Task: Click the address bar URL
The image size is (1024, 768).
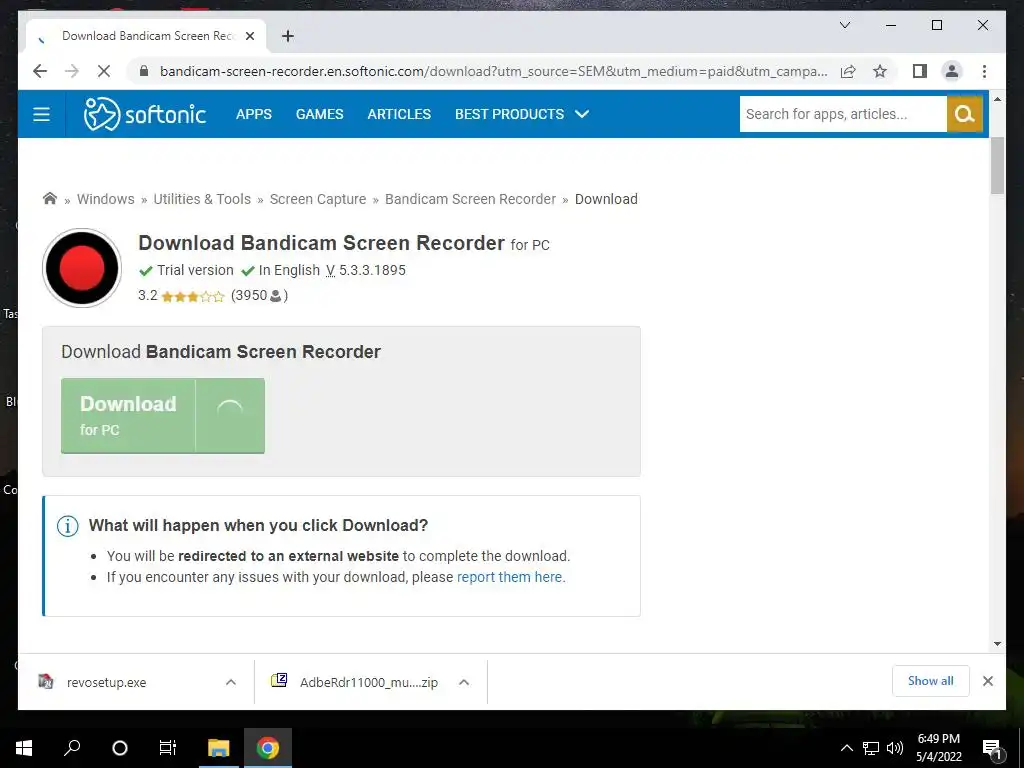Action: [x=493, y=71]
